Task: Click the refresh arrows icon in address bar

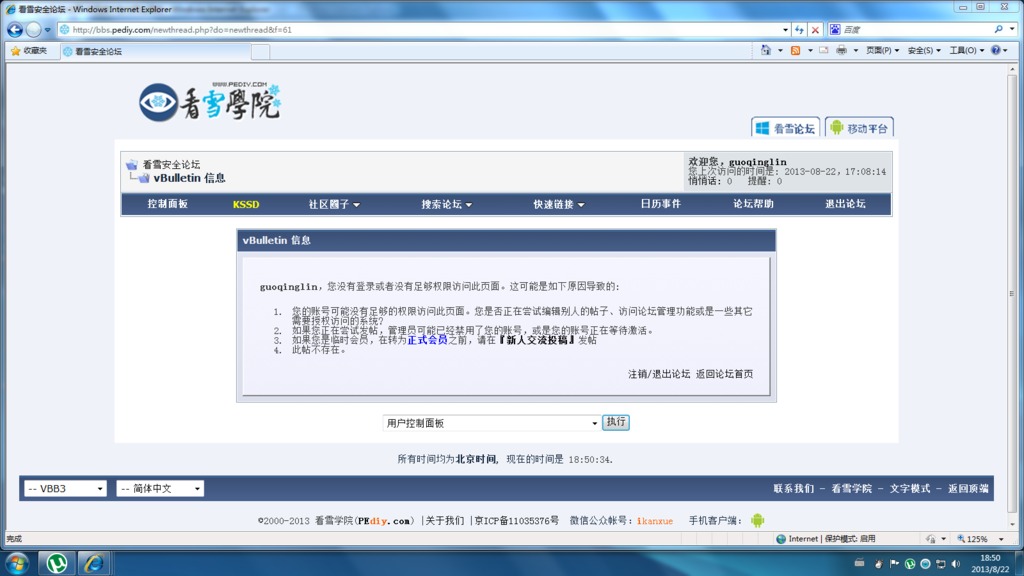Action: [x=799, y=29]
